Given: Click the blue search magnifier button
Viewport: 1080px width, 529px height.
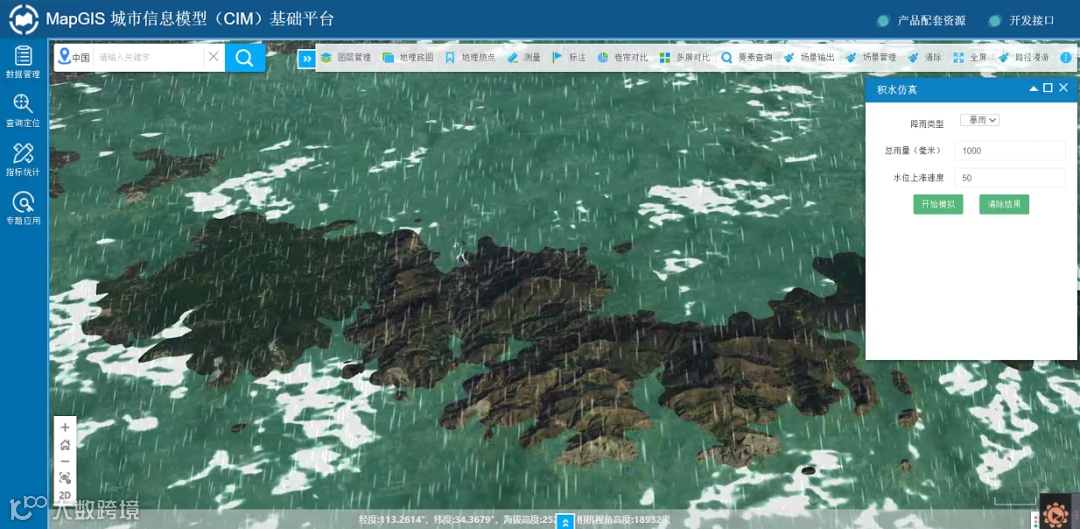Looking at the screenshot, I should (245, 58).
